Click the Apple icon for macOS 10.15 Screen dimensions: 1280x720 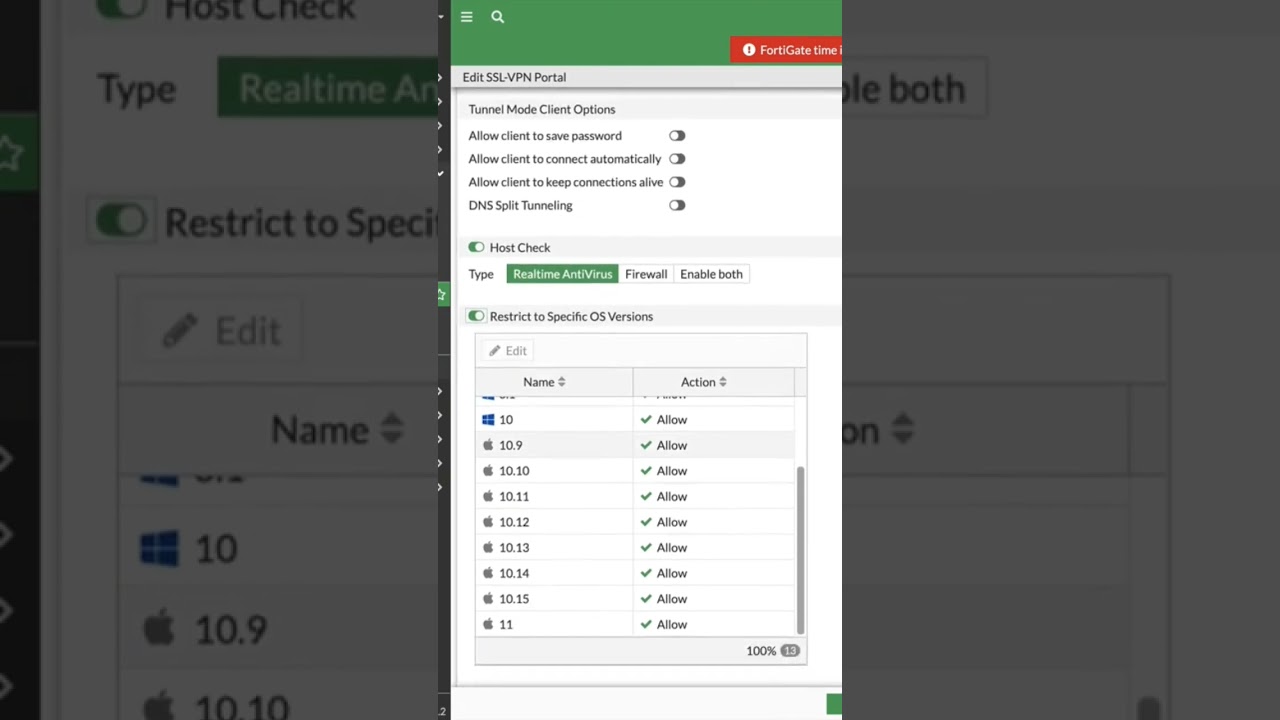coord(488,598)
